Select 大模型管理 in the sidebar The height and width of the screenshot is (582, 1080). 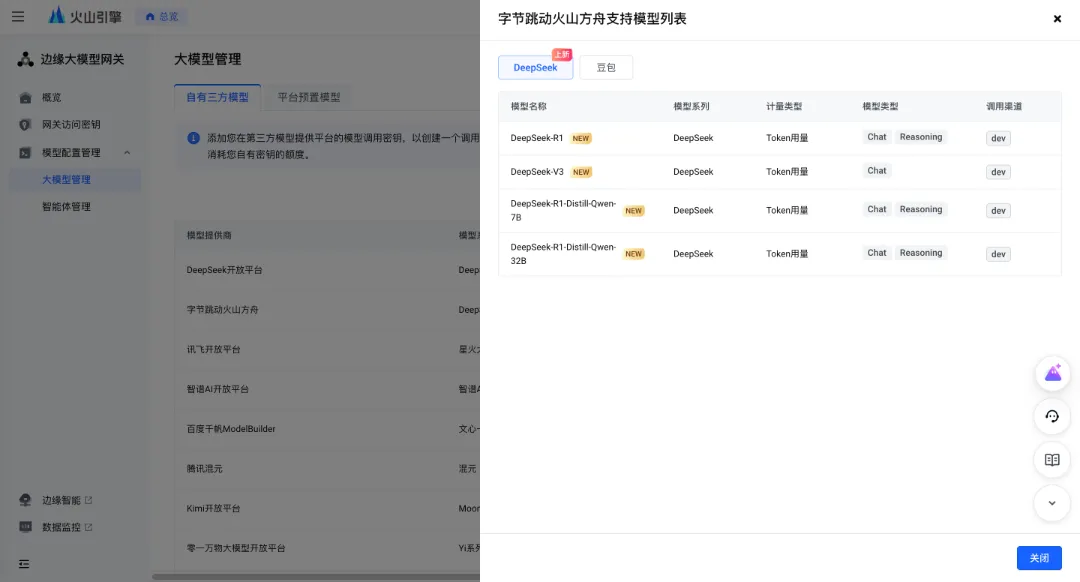(x=74, y=180)
